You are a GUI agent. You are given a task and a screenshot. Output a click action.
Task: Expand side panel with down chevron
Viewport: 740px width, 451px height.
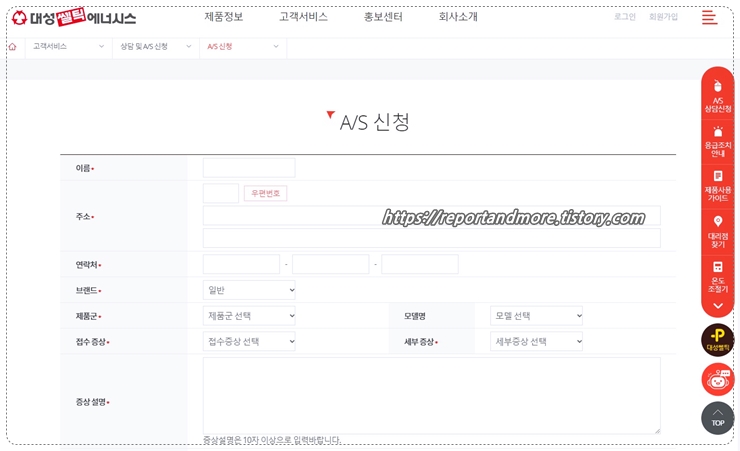(x=718, y=306)
